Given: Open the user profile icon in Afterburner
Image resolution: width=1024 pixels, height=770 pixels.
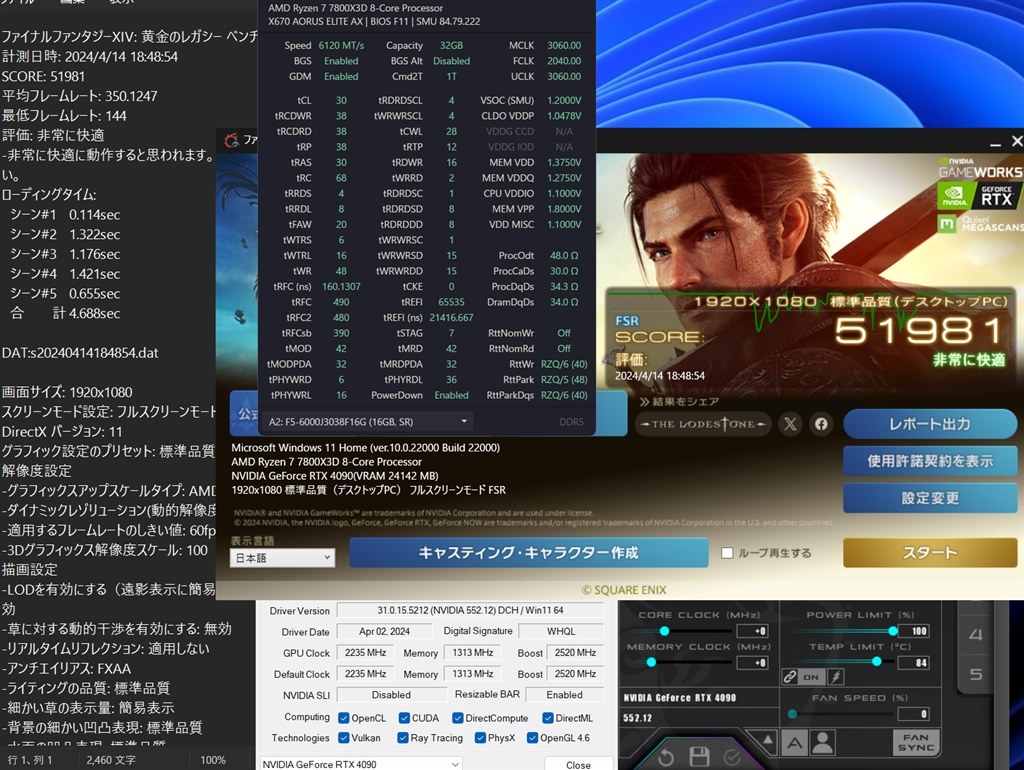Looking at the screenshot, I should 822,742.
